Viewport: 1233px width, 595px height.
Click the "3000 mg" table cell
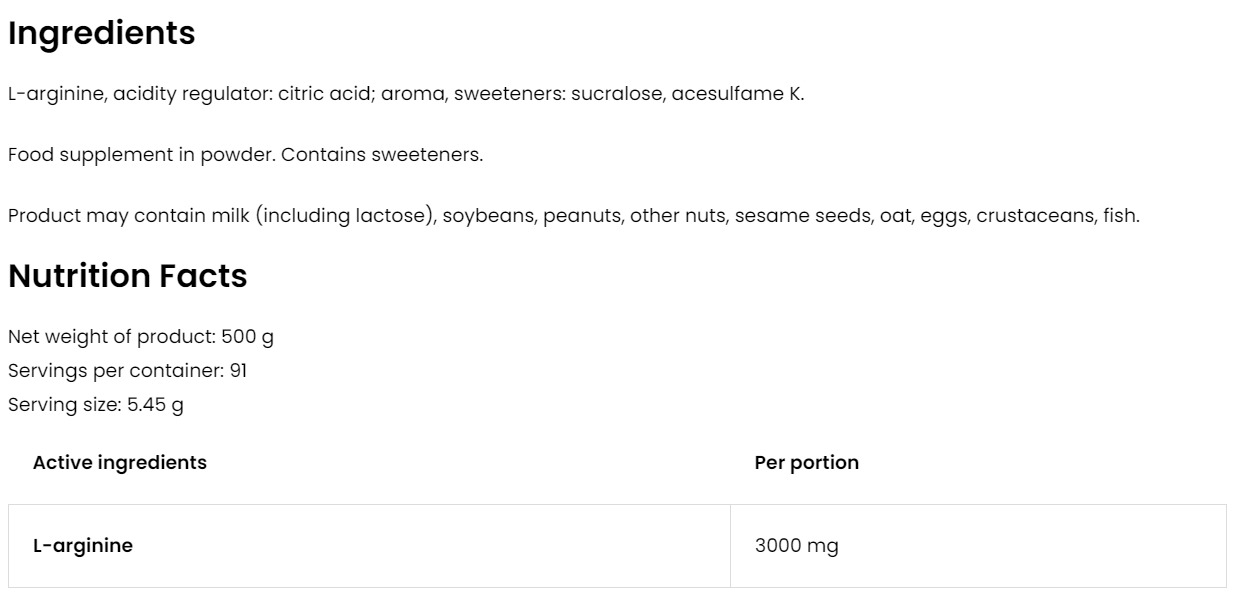pos(796,546)
